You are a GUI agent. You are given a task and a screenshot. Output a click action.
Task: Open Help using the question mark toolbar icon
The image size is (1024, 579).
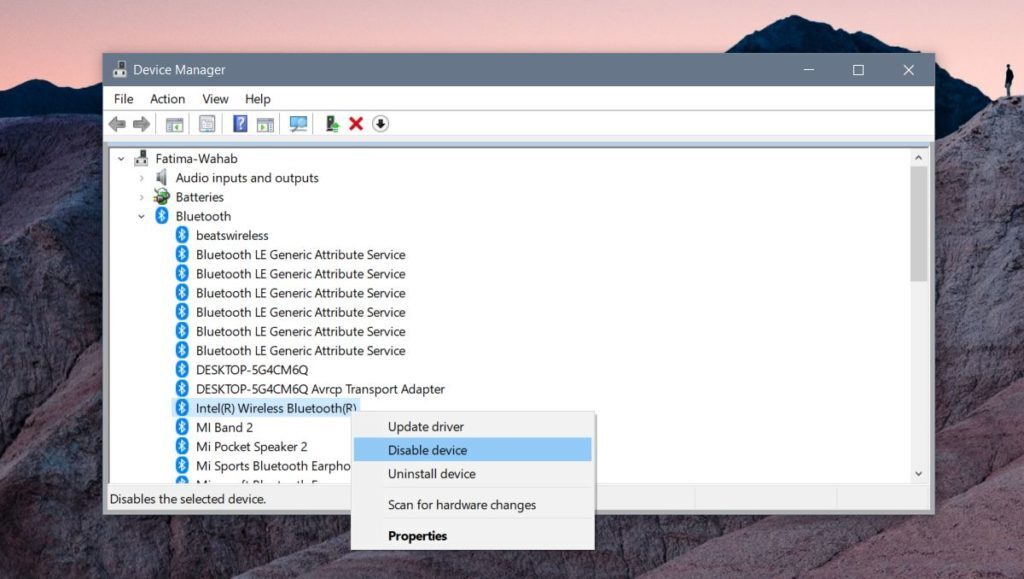point(238,123)
